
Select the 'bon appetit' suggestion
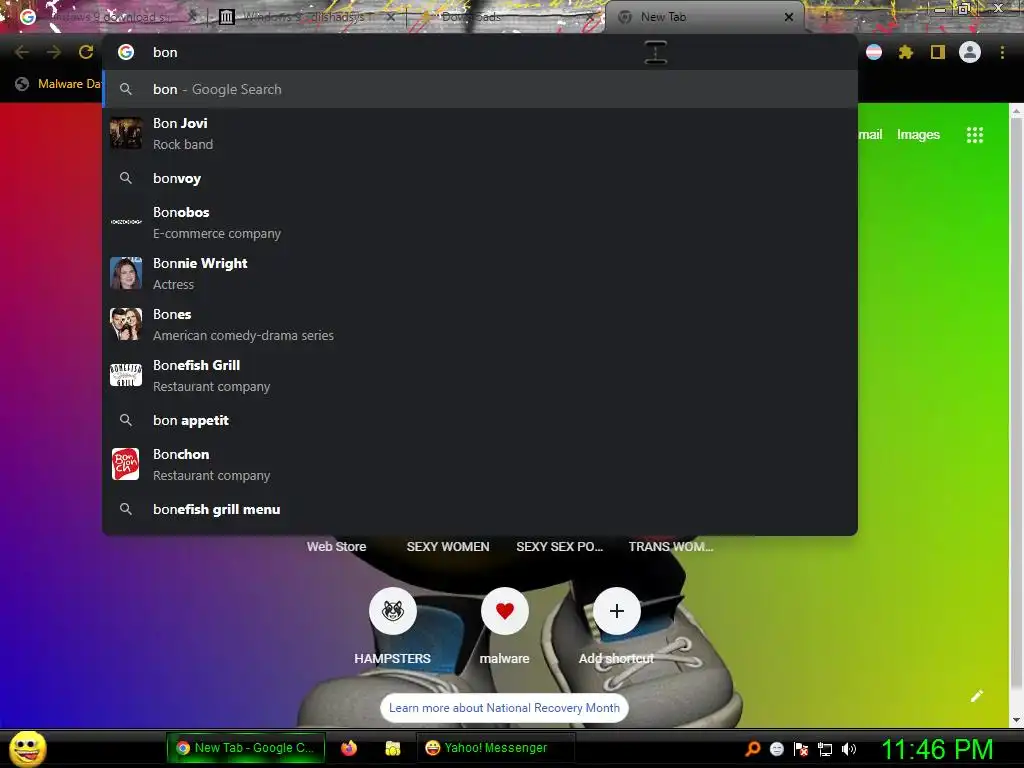pos(480,420)
